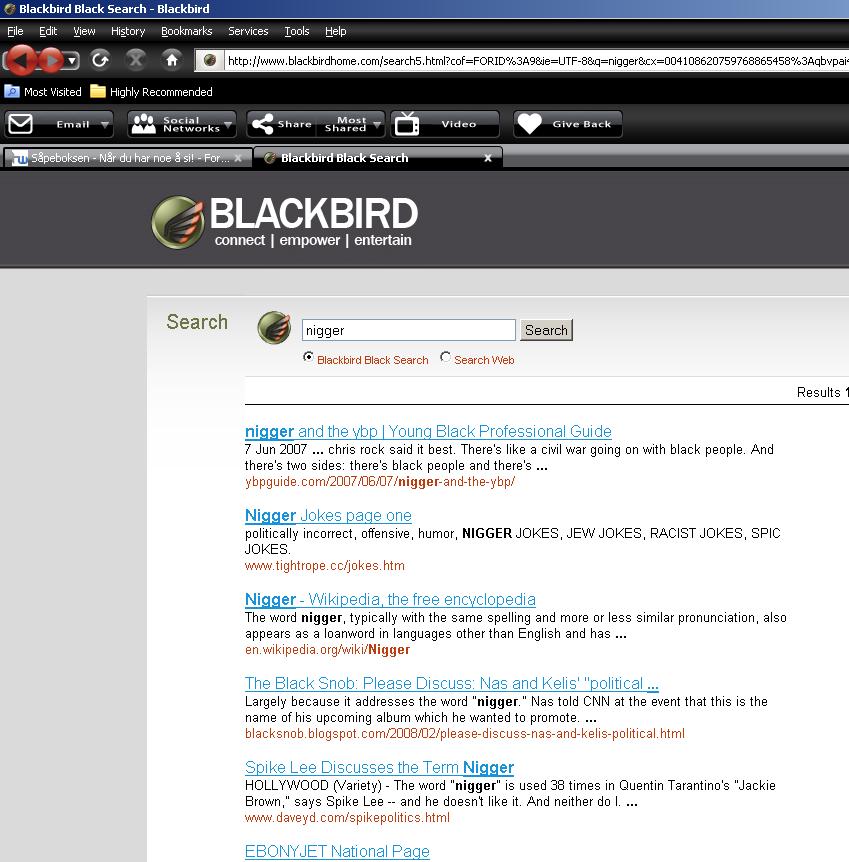Click the site favicon in the address bar
The image size is (849, 862).
(210, 60)
